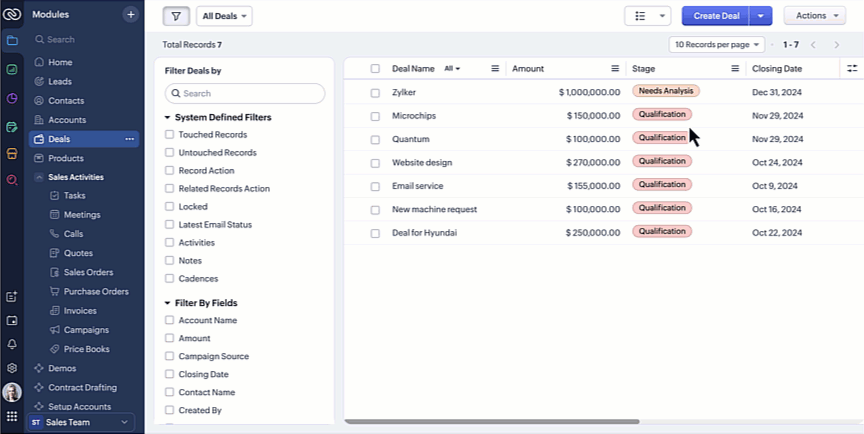
Task: Open the Microchips deal link
Action: (x=414, y=116)
